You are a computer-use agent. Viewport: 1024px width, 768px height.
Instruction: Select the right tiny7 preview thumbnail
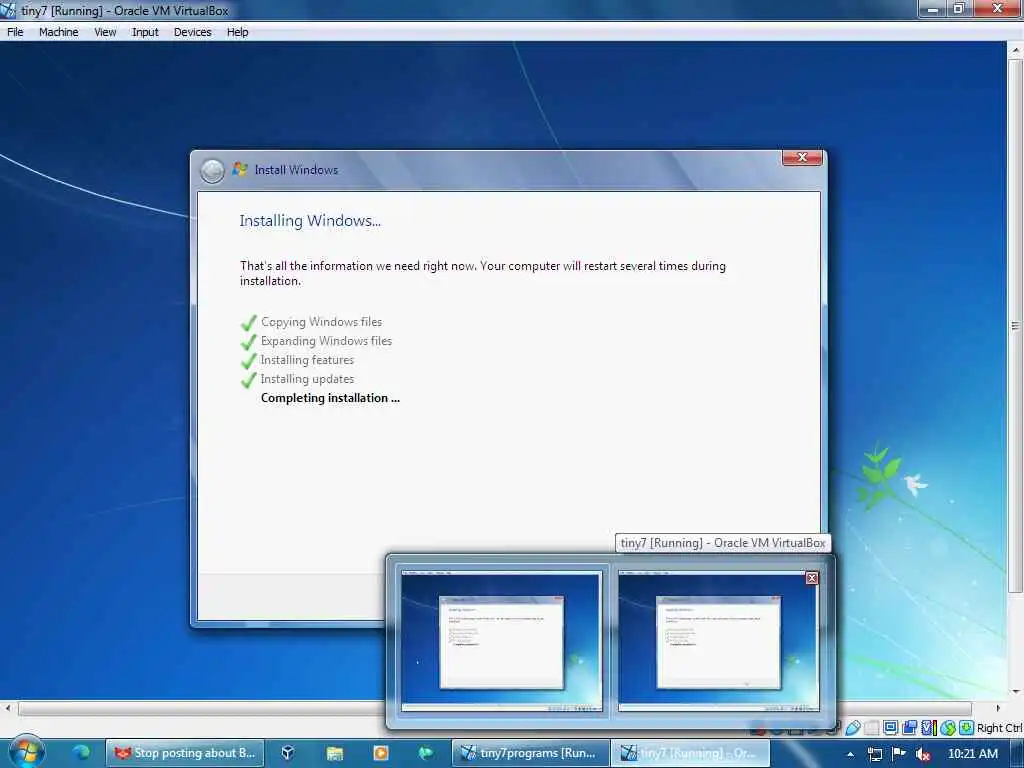pyautogui.click(x=718, y=641)
